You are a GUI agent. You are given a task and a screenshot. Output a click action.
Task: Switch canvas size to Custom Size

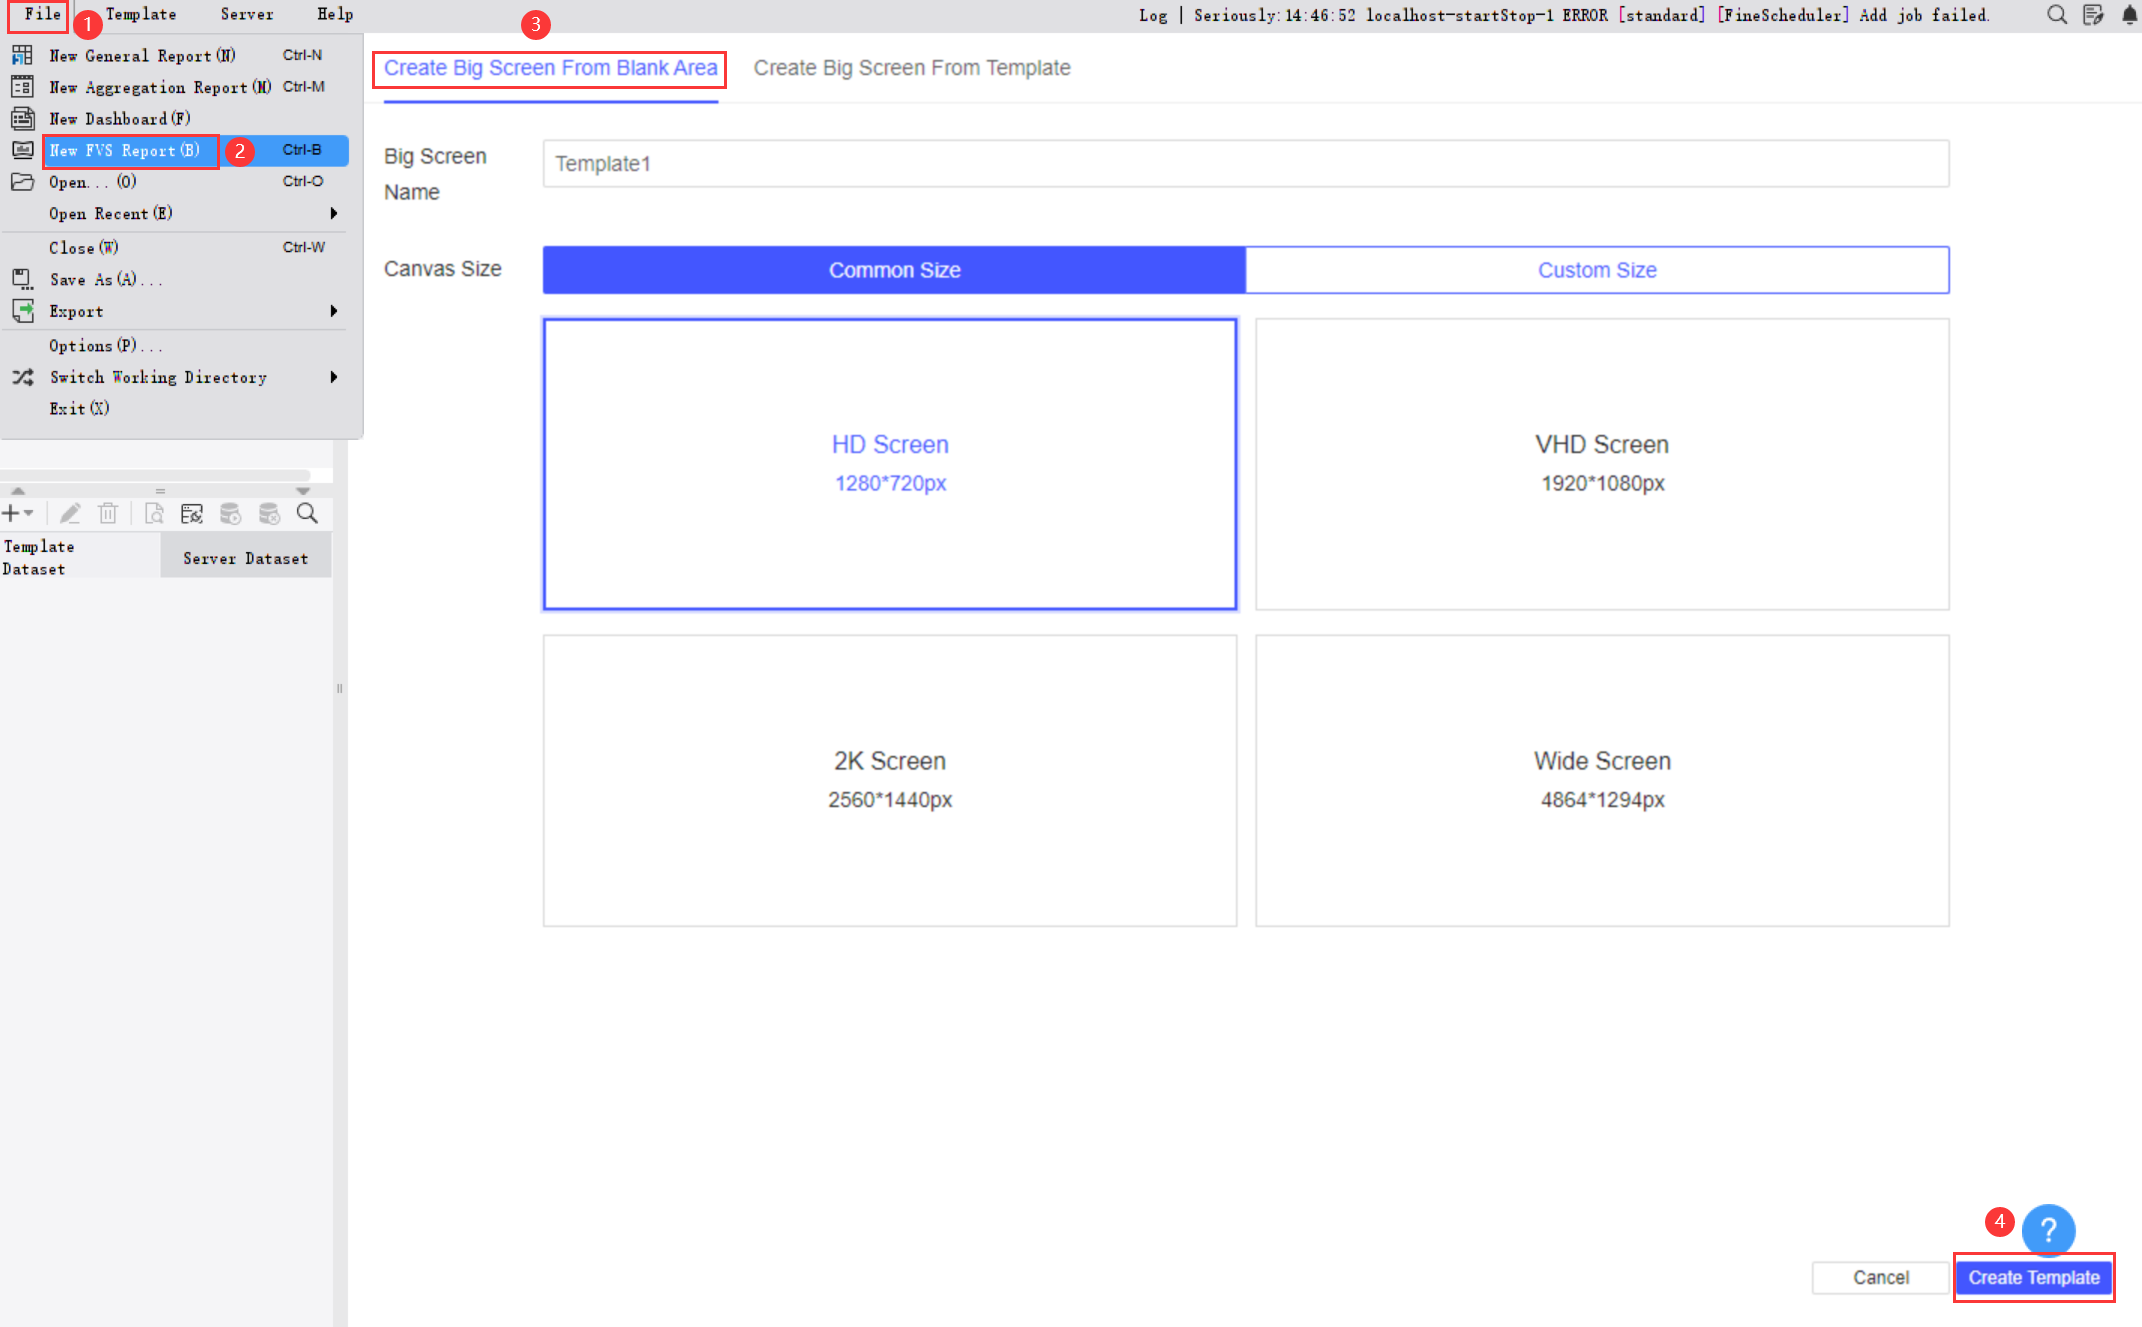coord(1597,269)
